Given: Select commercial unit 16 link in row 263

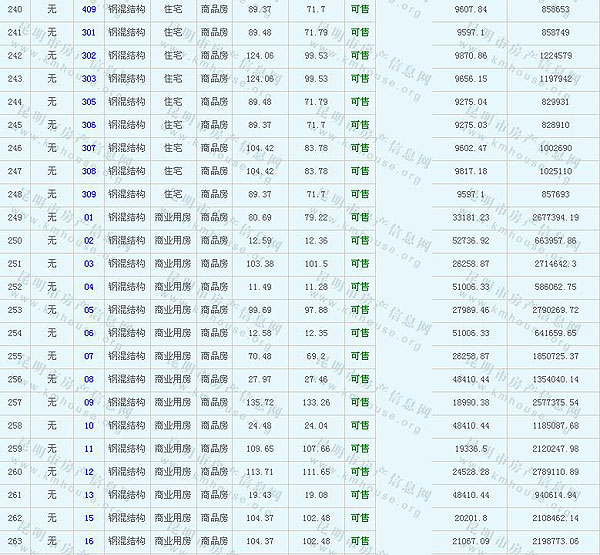Looking at the screenshot, I should (88, 541).
